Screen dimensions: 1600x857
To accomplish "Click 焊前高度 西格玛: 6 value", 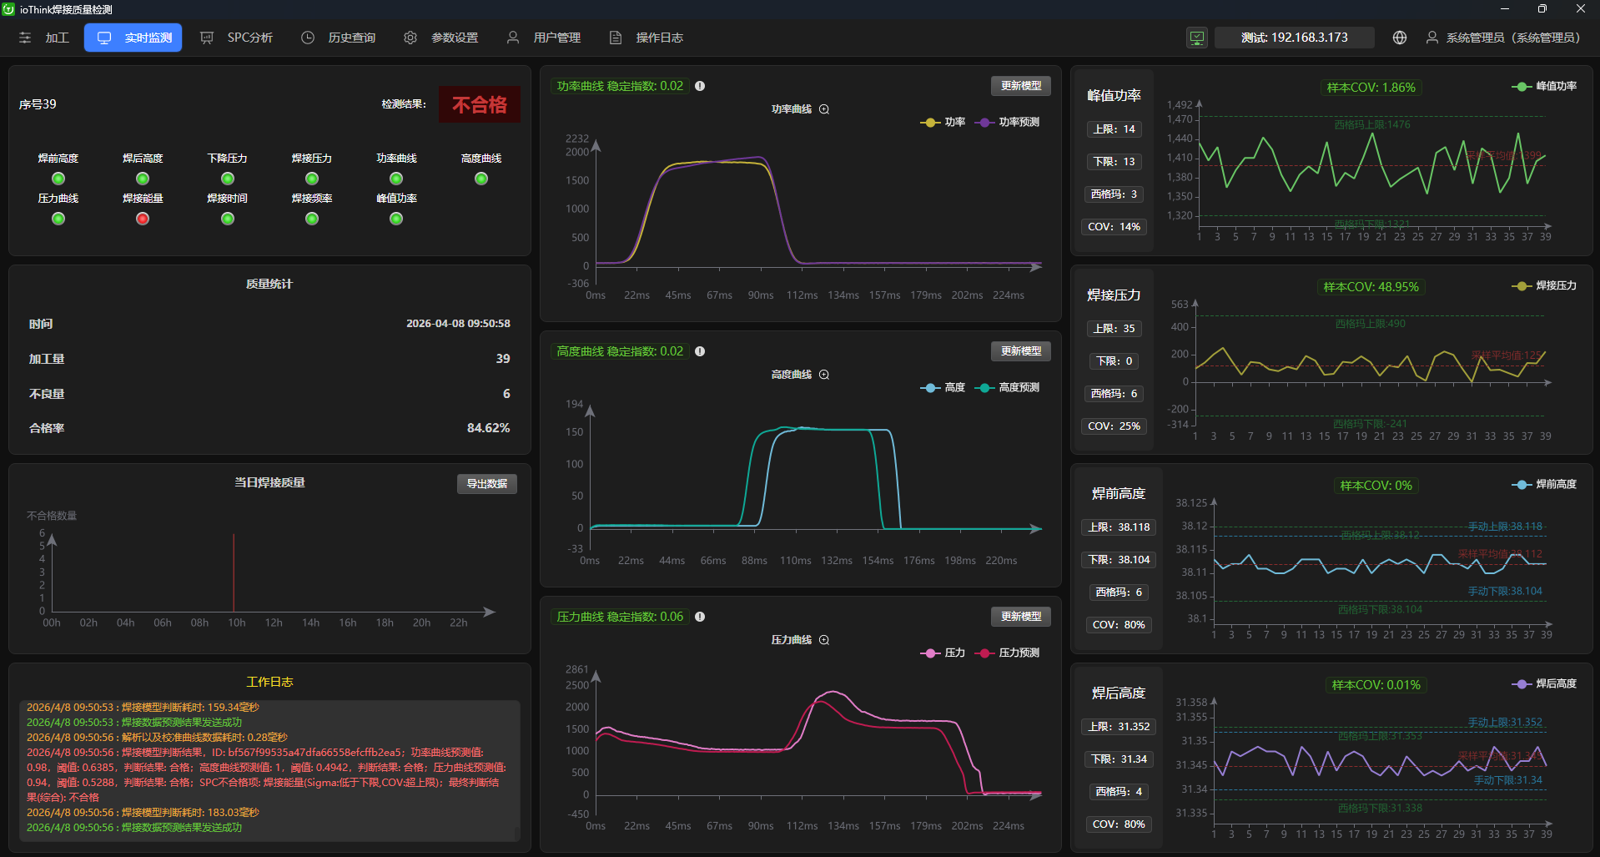I will click(x=1118, y=592).
